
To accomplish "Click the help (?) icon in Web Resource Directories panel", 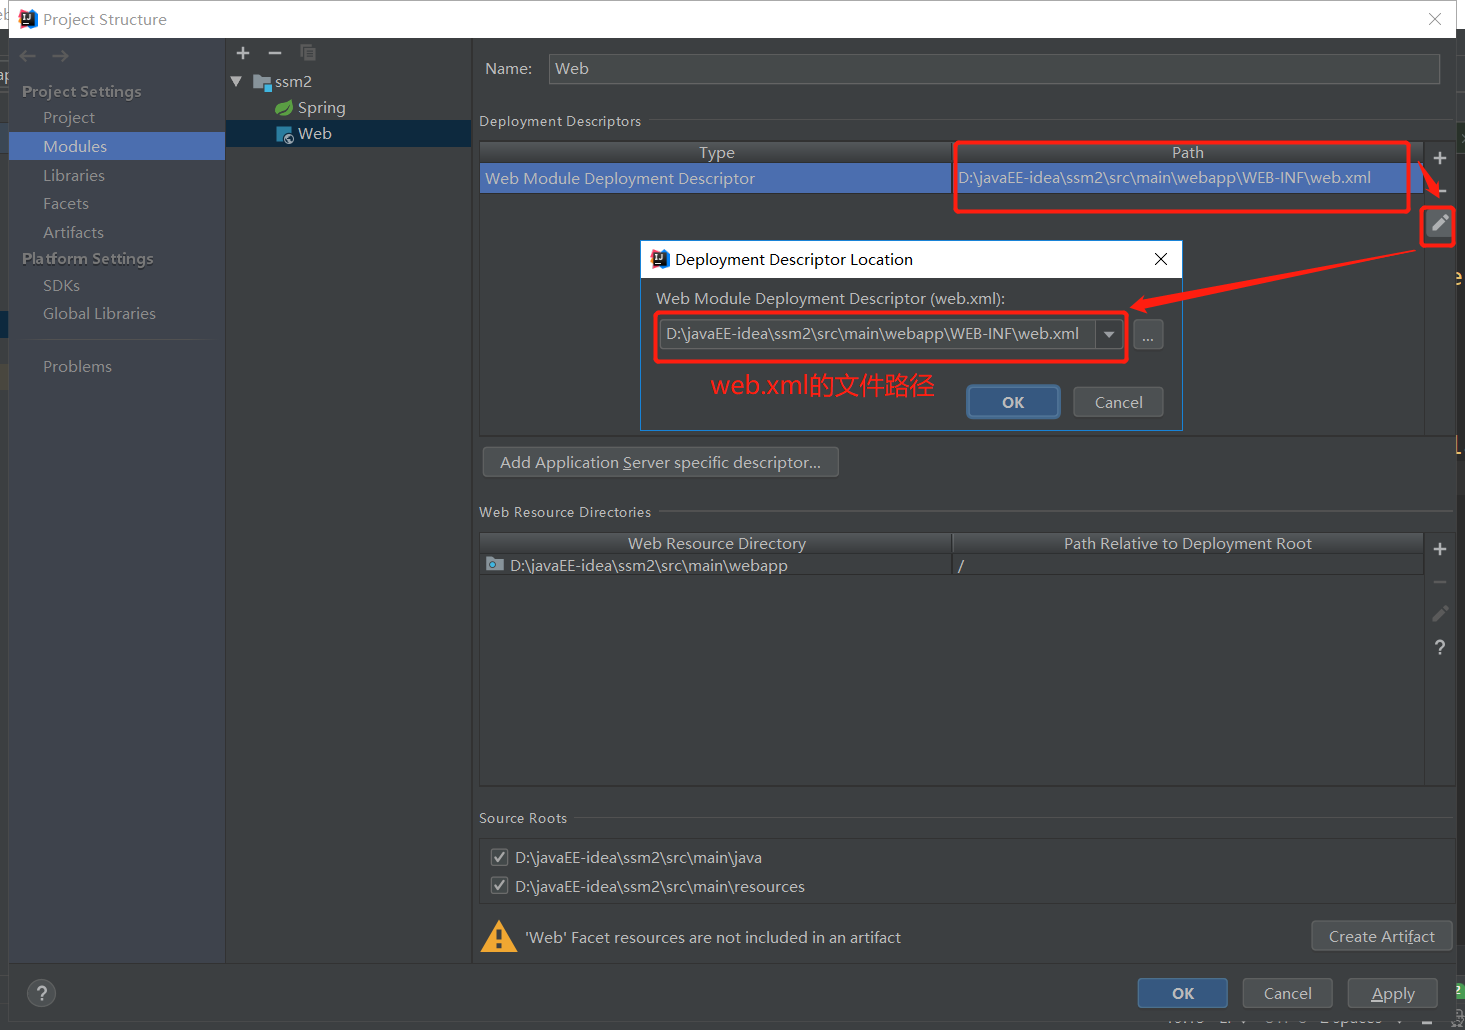I will coord(1439,647).
